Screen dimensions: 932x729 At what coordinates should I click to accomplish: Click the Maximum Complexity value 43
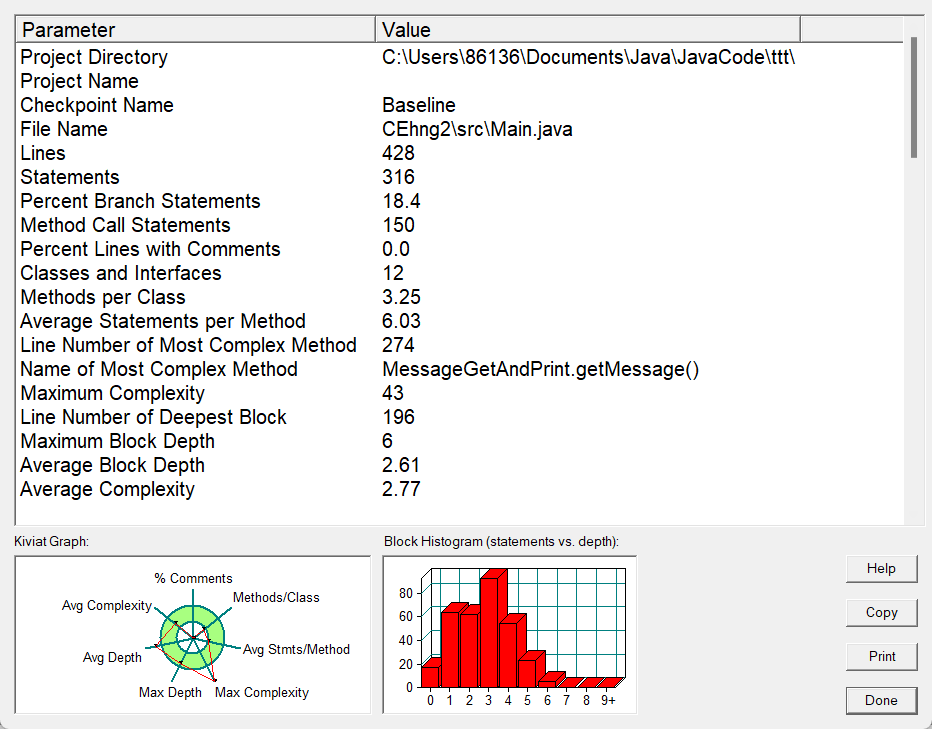click(393, 393)
